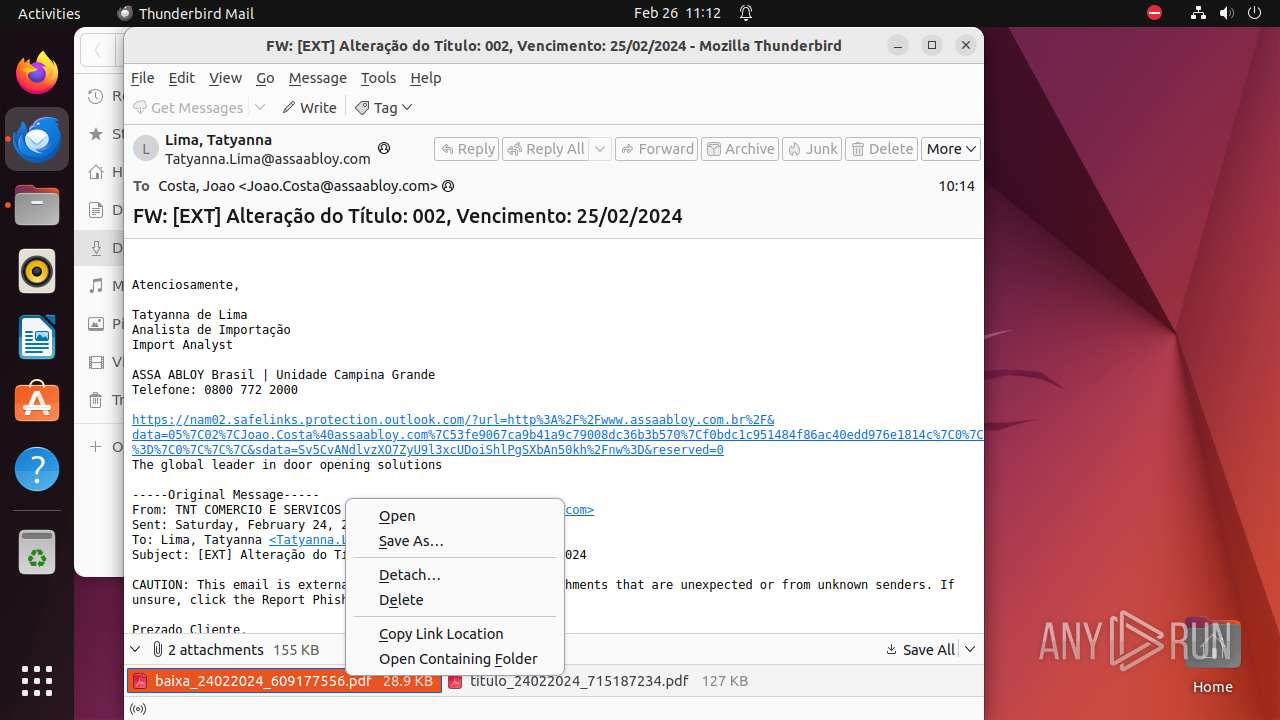Select attachment baixa_24022024_609177556.pdf
Image resolution: width=1280 pixels, height=720 pixels.
(284, 681)
